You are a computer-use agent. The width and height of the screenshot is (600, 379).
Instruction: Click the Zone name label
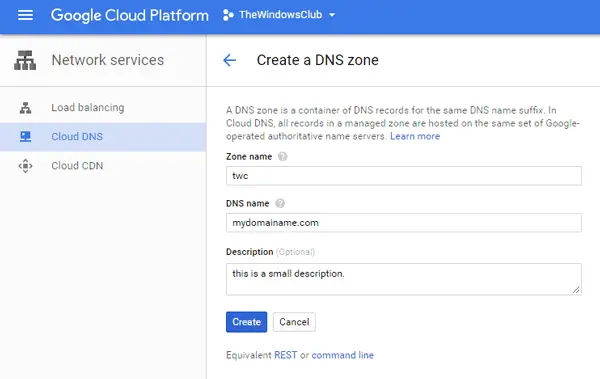(x=249, y=157)
